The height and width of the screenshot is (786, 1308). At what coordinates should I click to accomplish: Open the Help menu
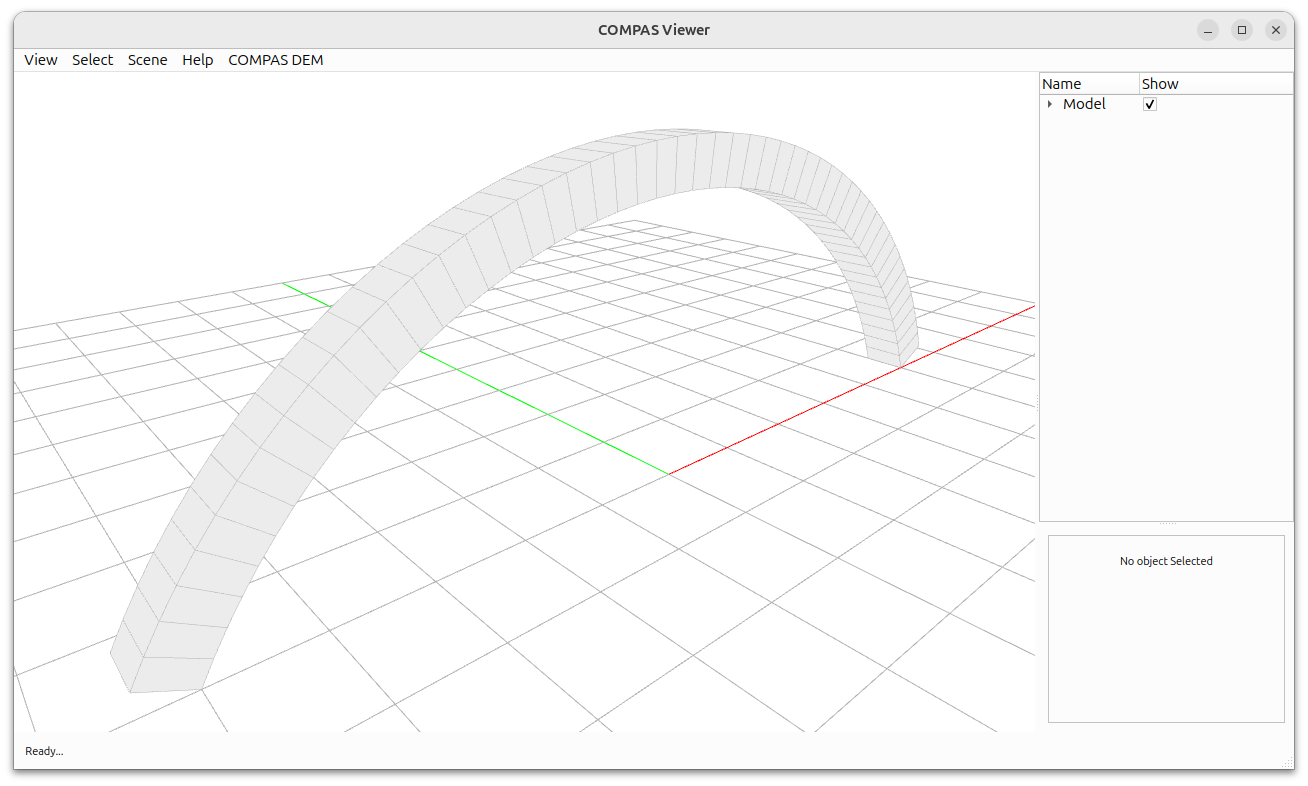pos(197,60)
